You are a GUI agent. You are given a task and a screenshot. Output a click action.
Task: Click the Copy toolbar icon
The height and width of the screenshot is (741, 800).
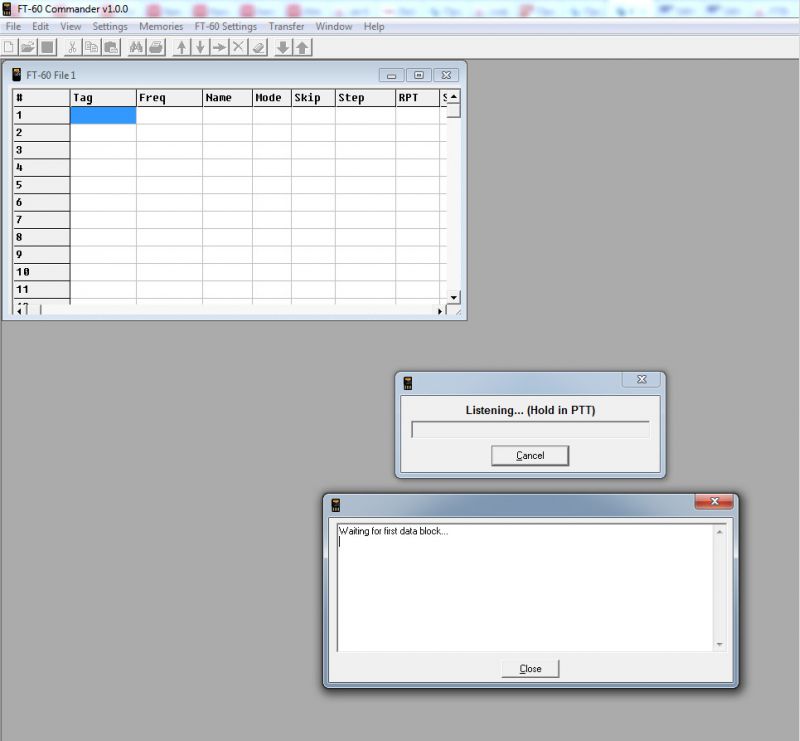pyautogui.click(x=91, y=47)
